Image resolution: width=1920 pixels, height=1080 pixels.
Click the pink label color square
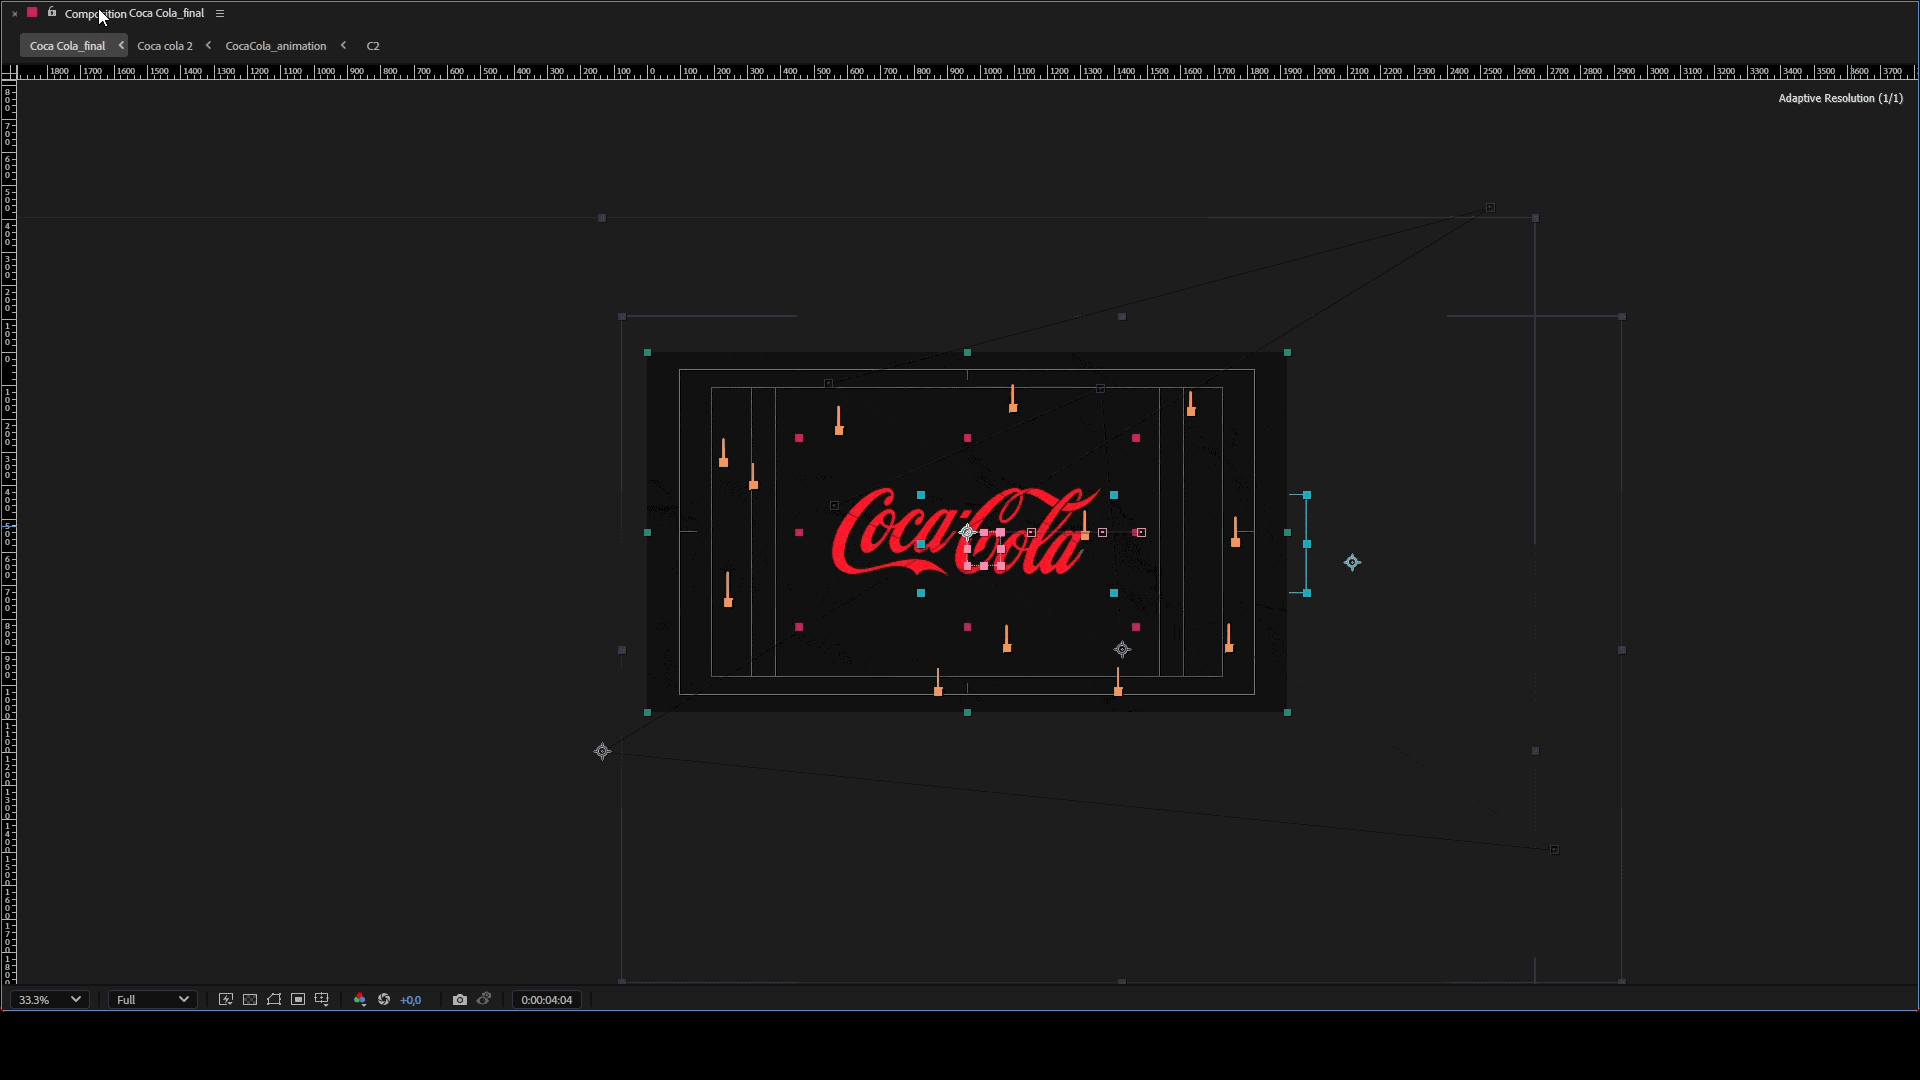32,12
